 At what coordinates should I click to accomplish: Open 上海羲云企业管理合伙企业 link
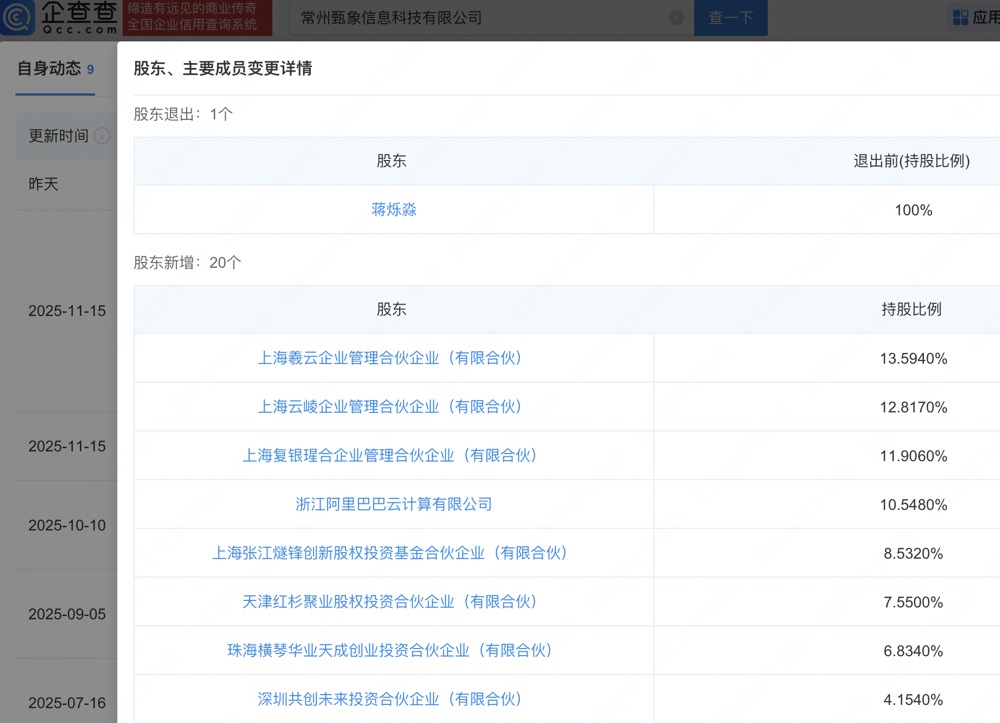tap(390, 358)
